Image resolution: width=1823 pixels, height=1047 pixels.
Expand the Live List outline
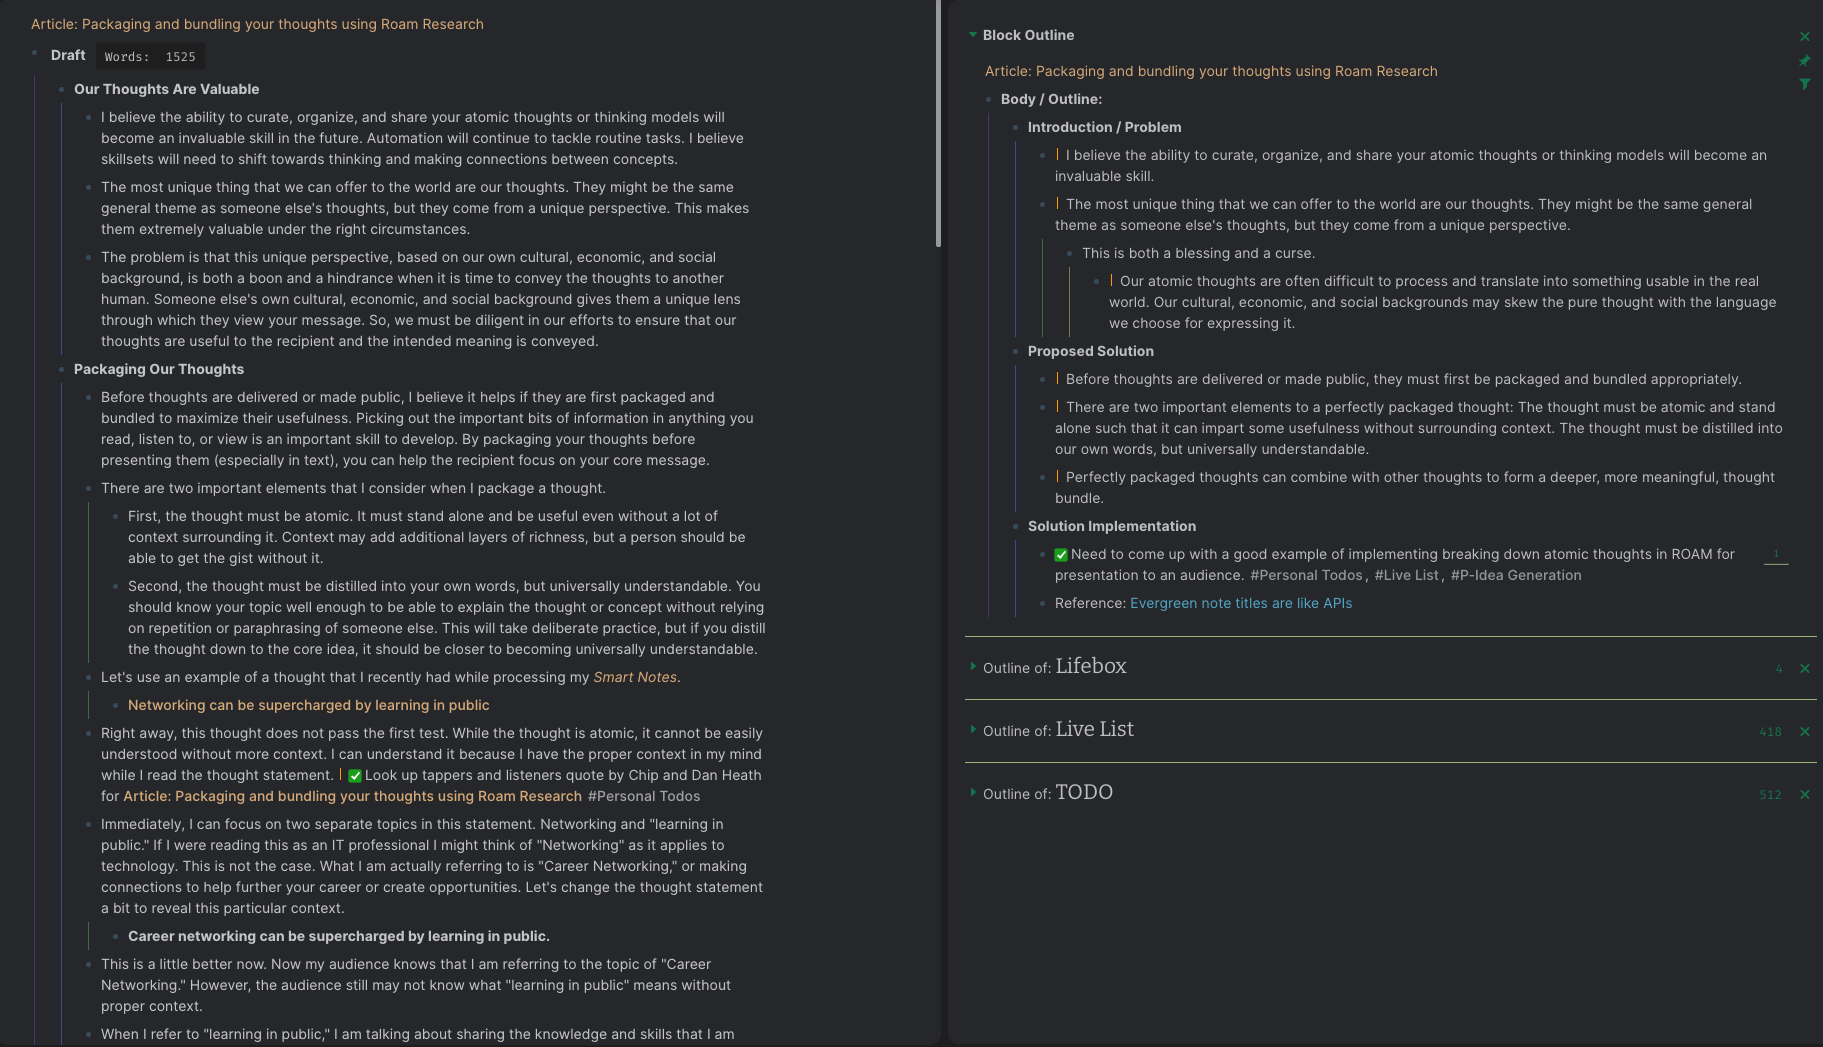[972, 729]
